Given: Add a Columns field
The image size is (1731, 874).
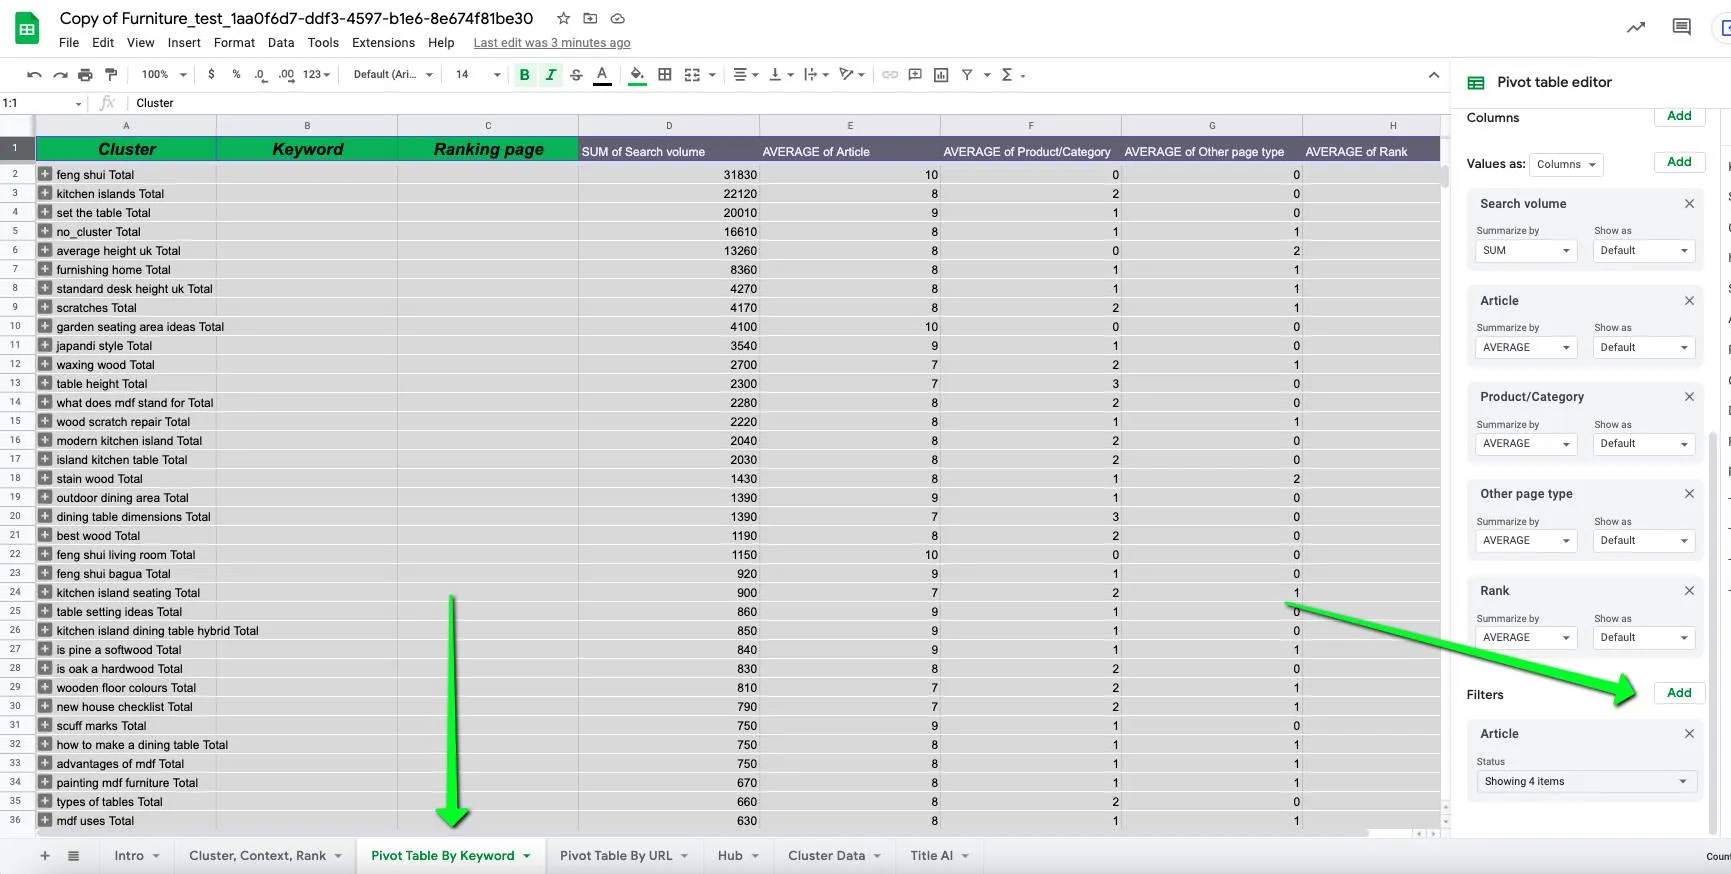Looking at the screenshot, I should [x=1679, y=116].
